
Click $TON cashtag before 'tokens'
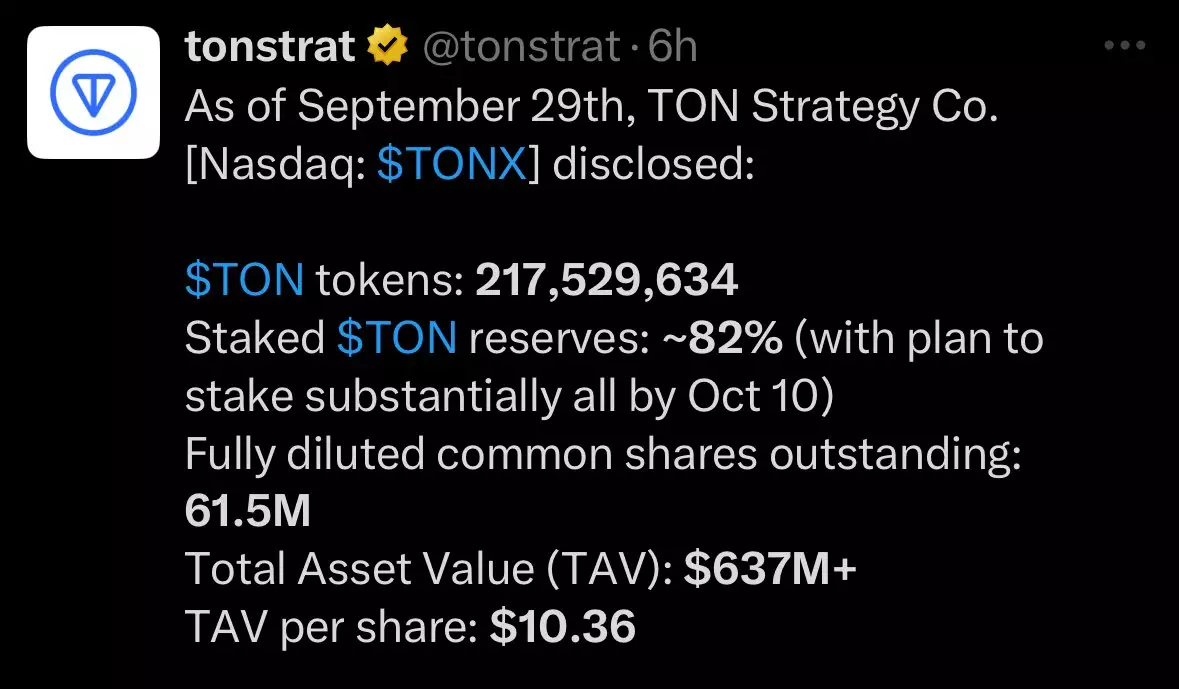pyautogui.click(x=244, y=282)
